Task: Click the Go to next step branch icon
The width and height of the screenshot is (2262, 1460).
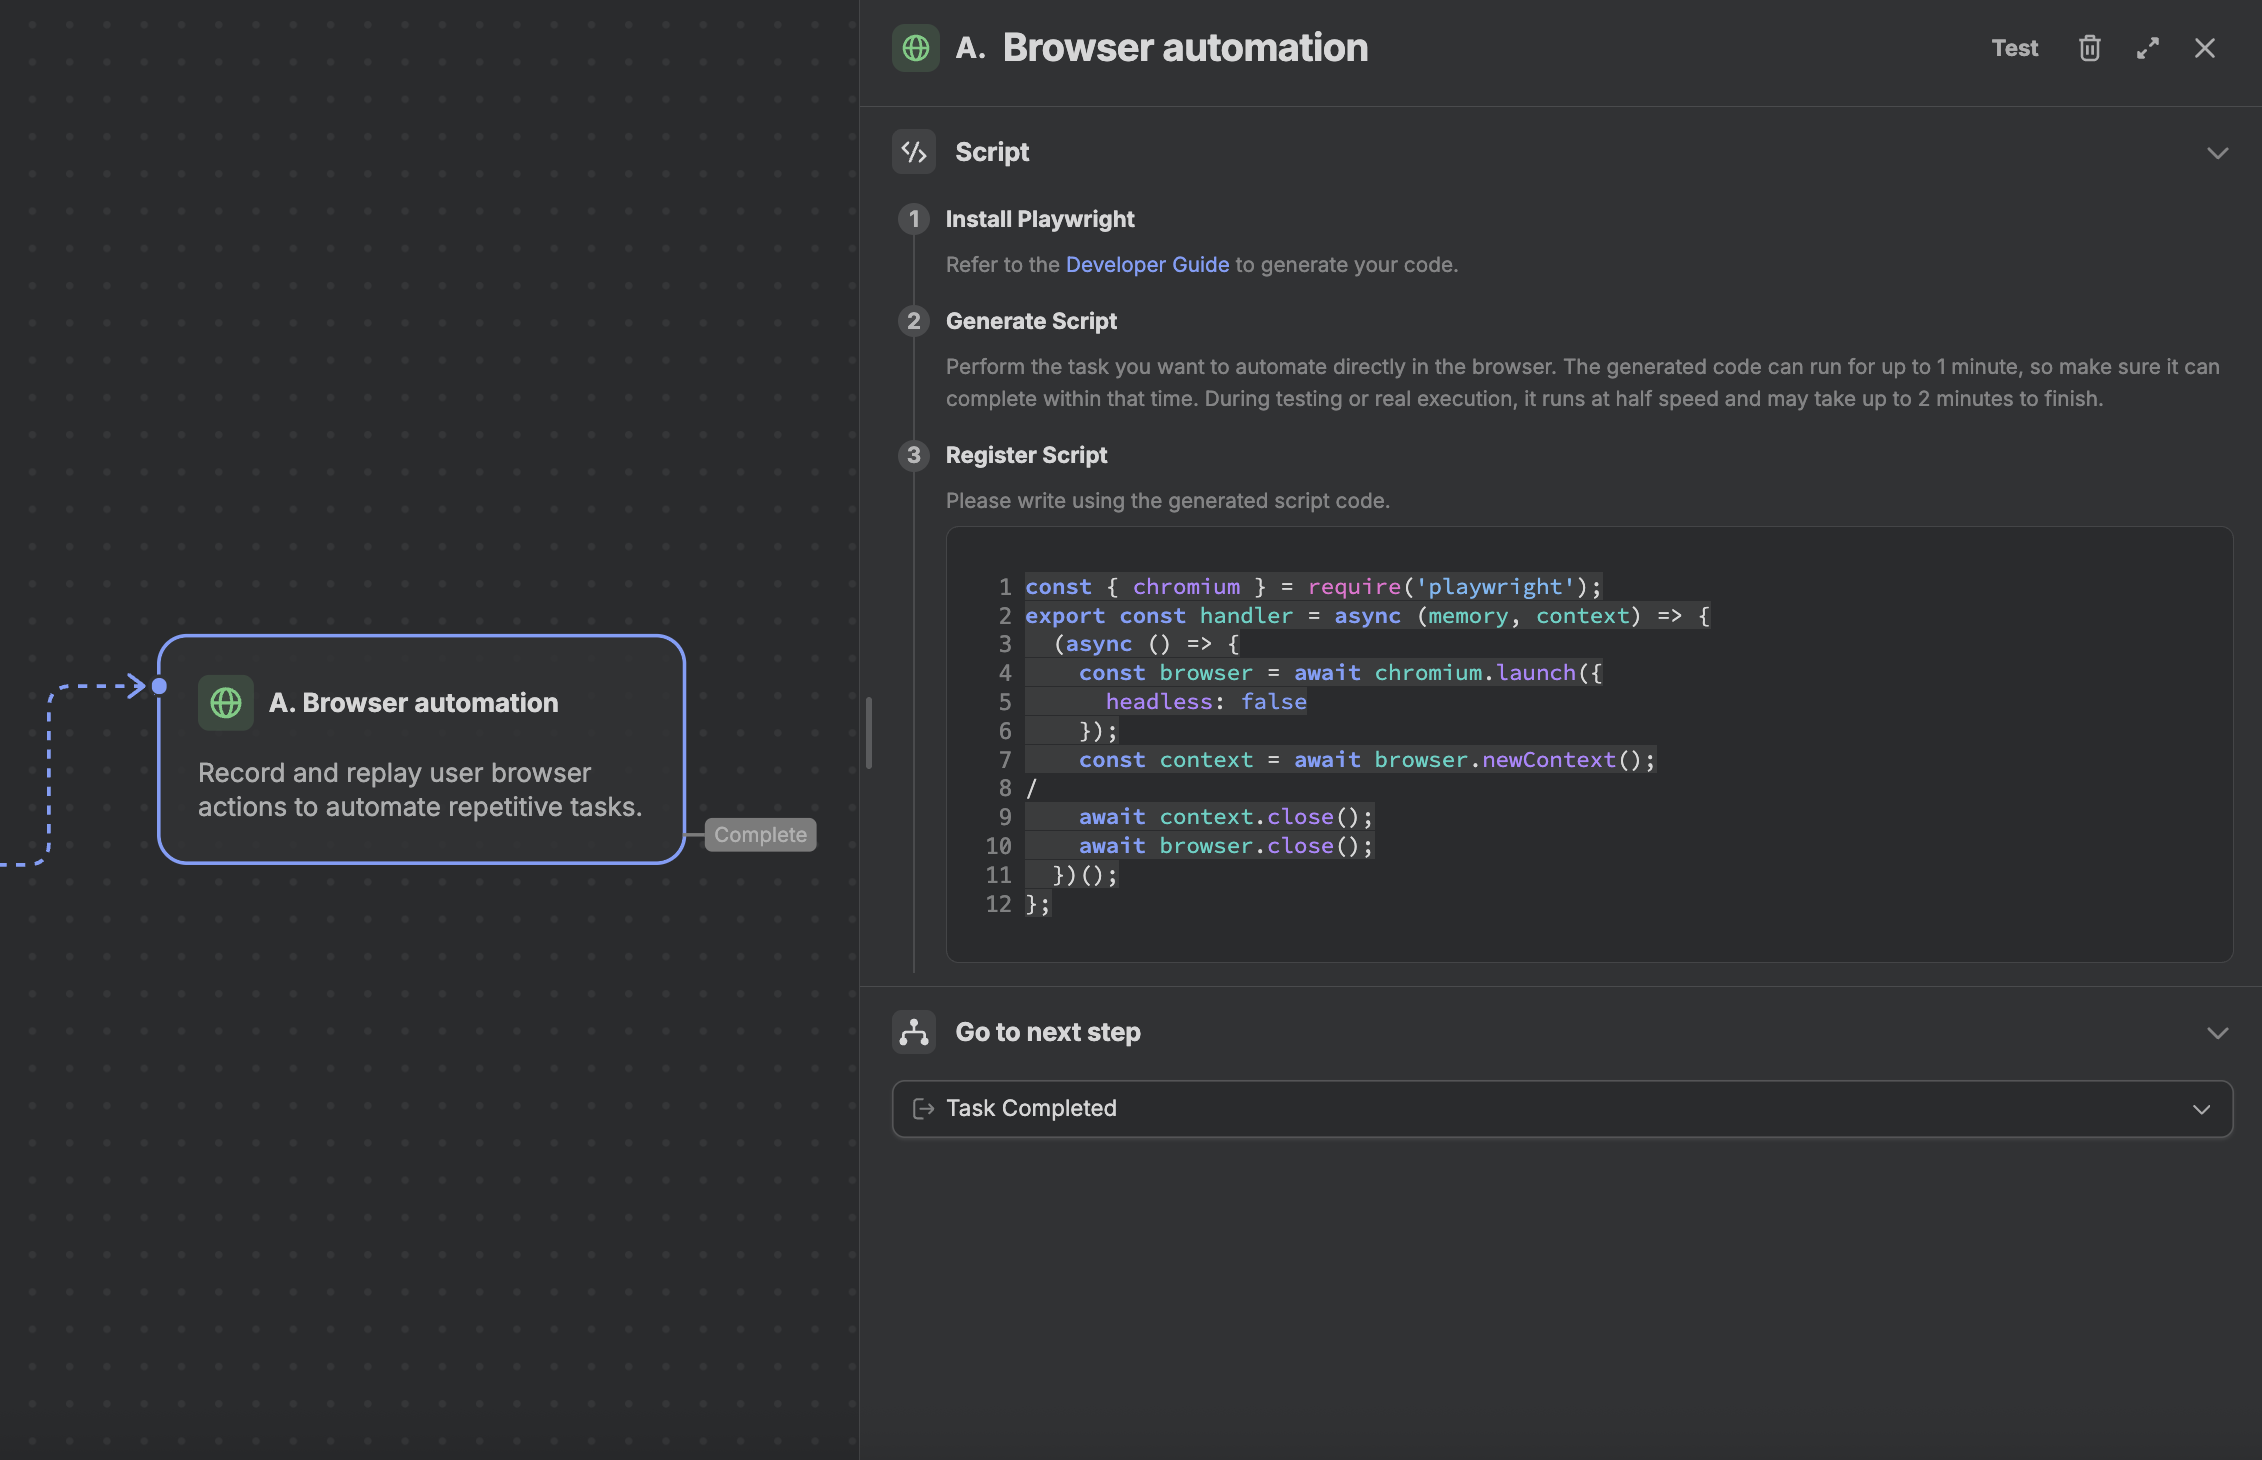Action: click(x=914, y=1032)
